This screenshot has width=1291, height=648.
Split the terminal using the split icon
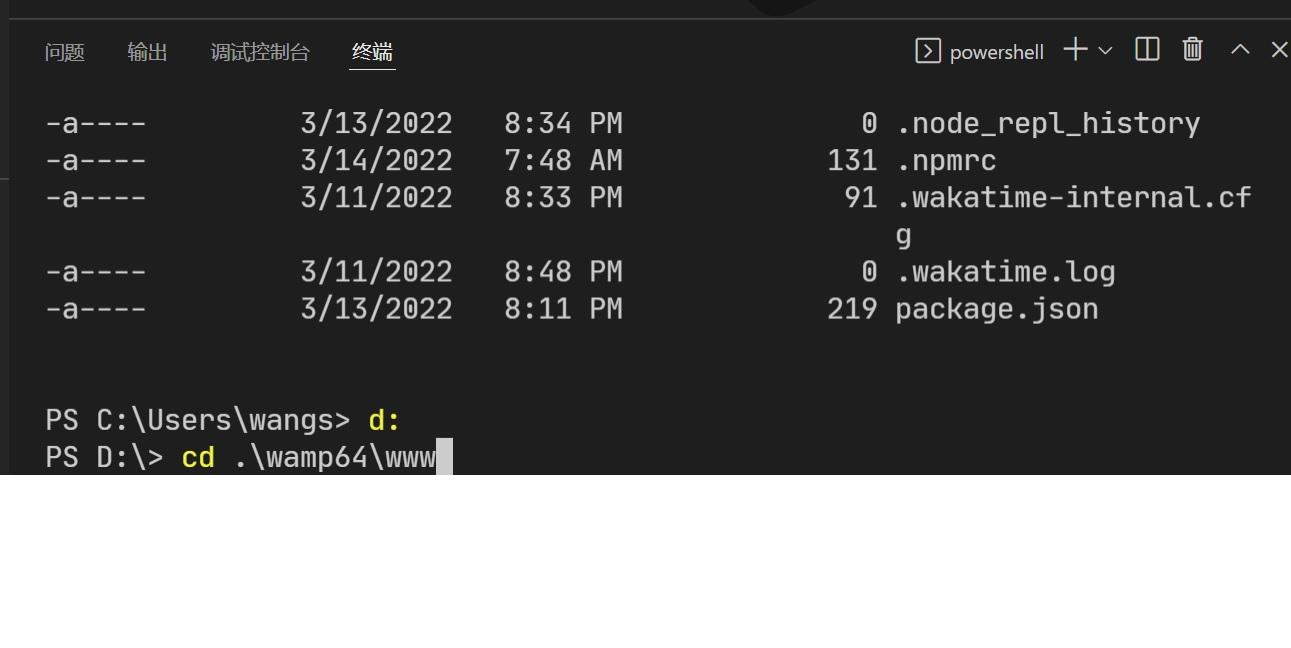[1146, 50]
